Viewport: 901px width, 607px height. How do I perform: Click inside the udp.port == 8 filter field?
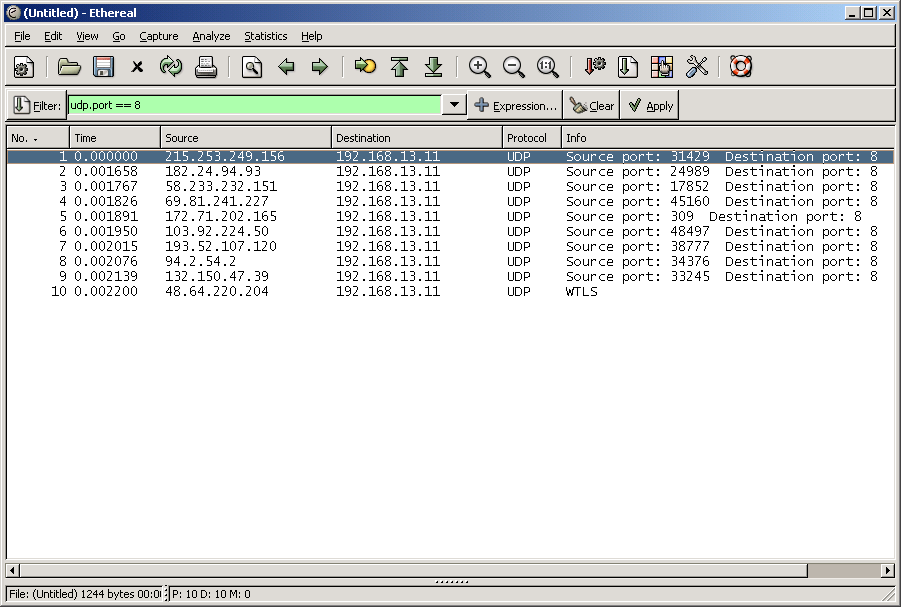pyautogui.click(x=254, y=105)
